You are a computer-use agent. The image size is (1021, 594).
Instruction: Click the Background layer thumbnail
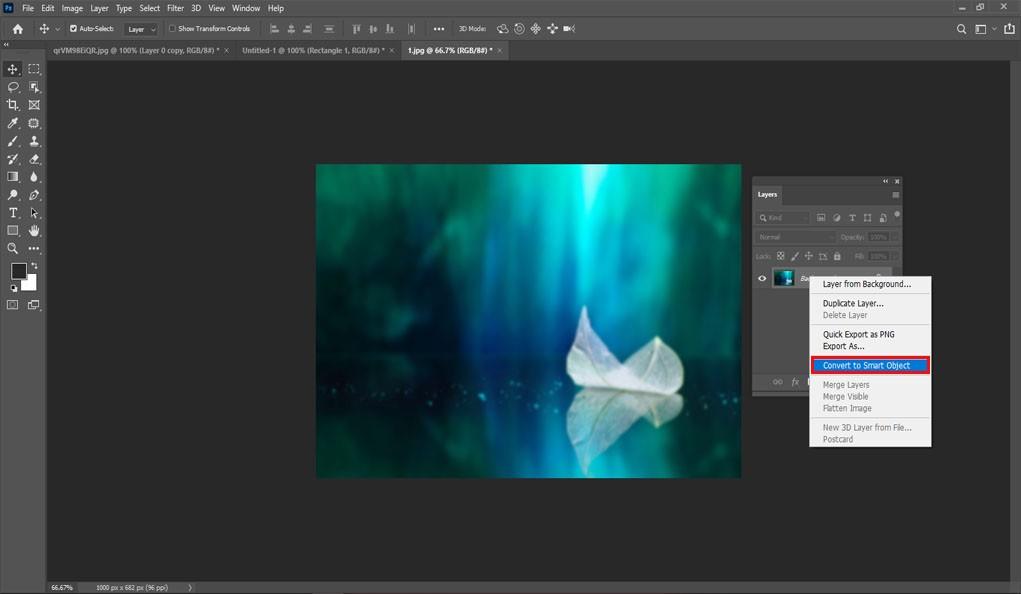pos(783,278)
